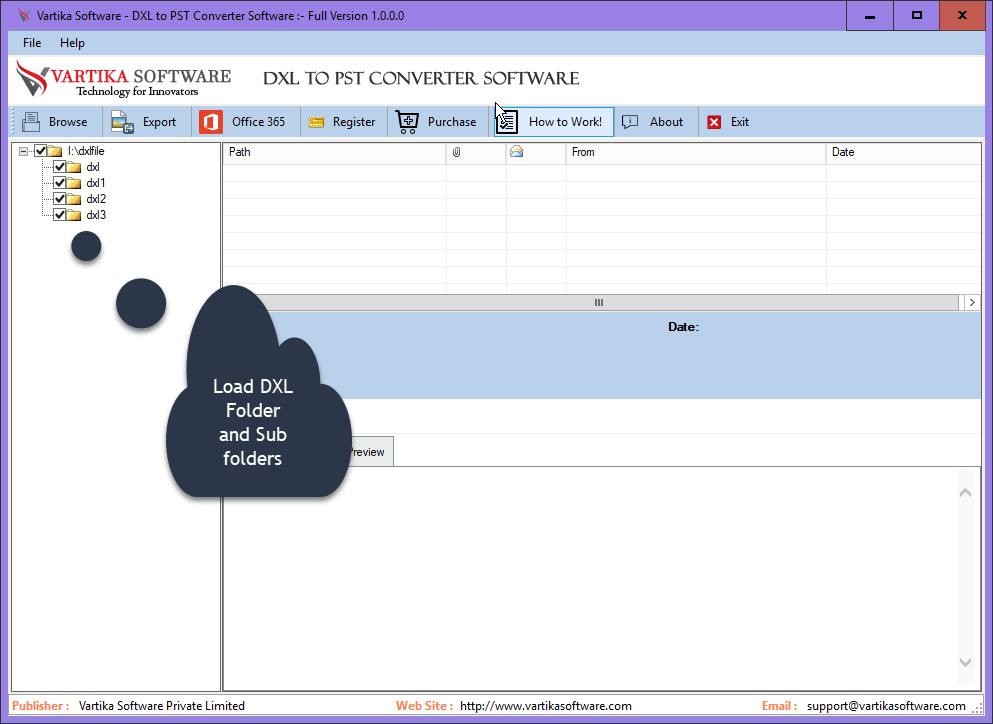The width and height of the screenshot is (993, 724).
Task: Click the dxl1 folder icon
Action: tap(74, 183)
